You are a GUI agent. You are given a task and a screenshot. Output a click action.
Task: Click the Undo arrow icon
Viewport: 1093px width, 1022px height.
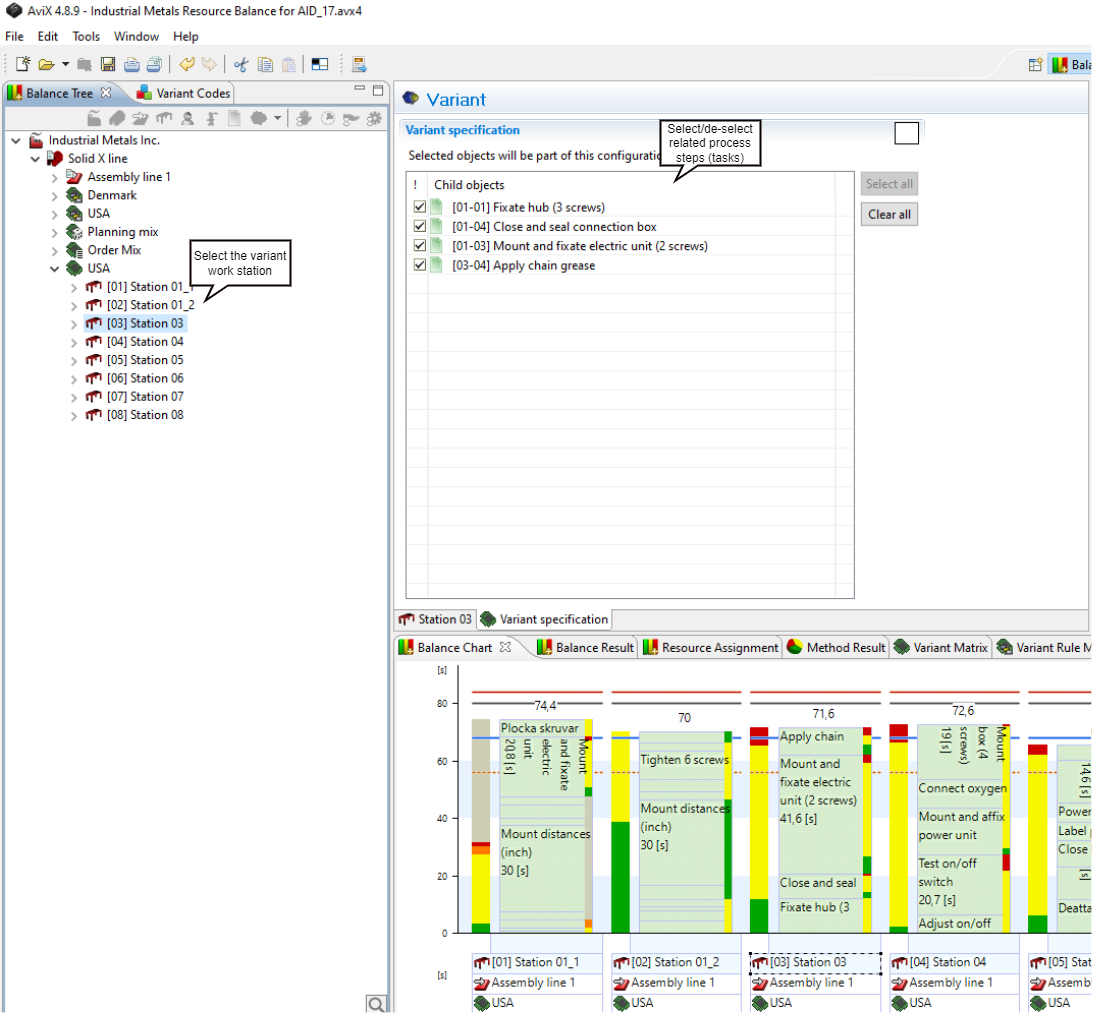(x=186, y=65)
